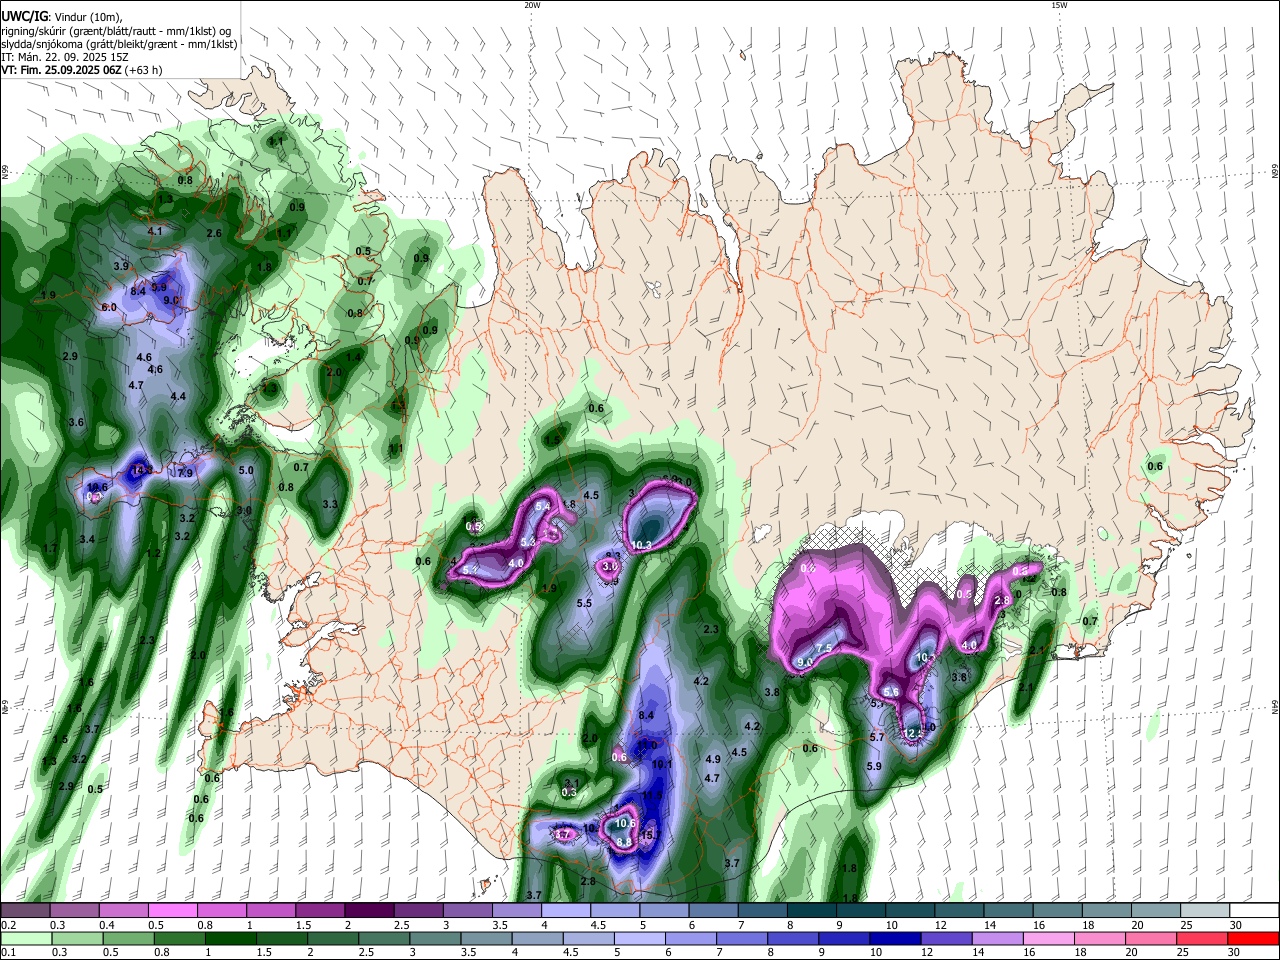Viewport: 1280px width, 960px height.
Task: Select the '8.8' value below 10.6
Action: 624,842
